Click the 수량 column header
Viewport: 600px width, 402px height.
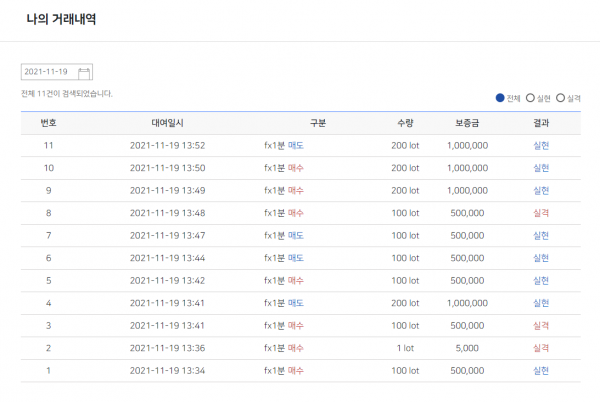click(x=405, y=123)
